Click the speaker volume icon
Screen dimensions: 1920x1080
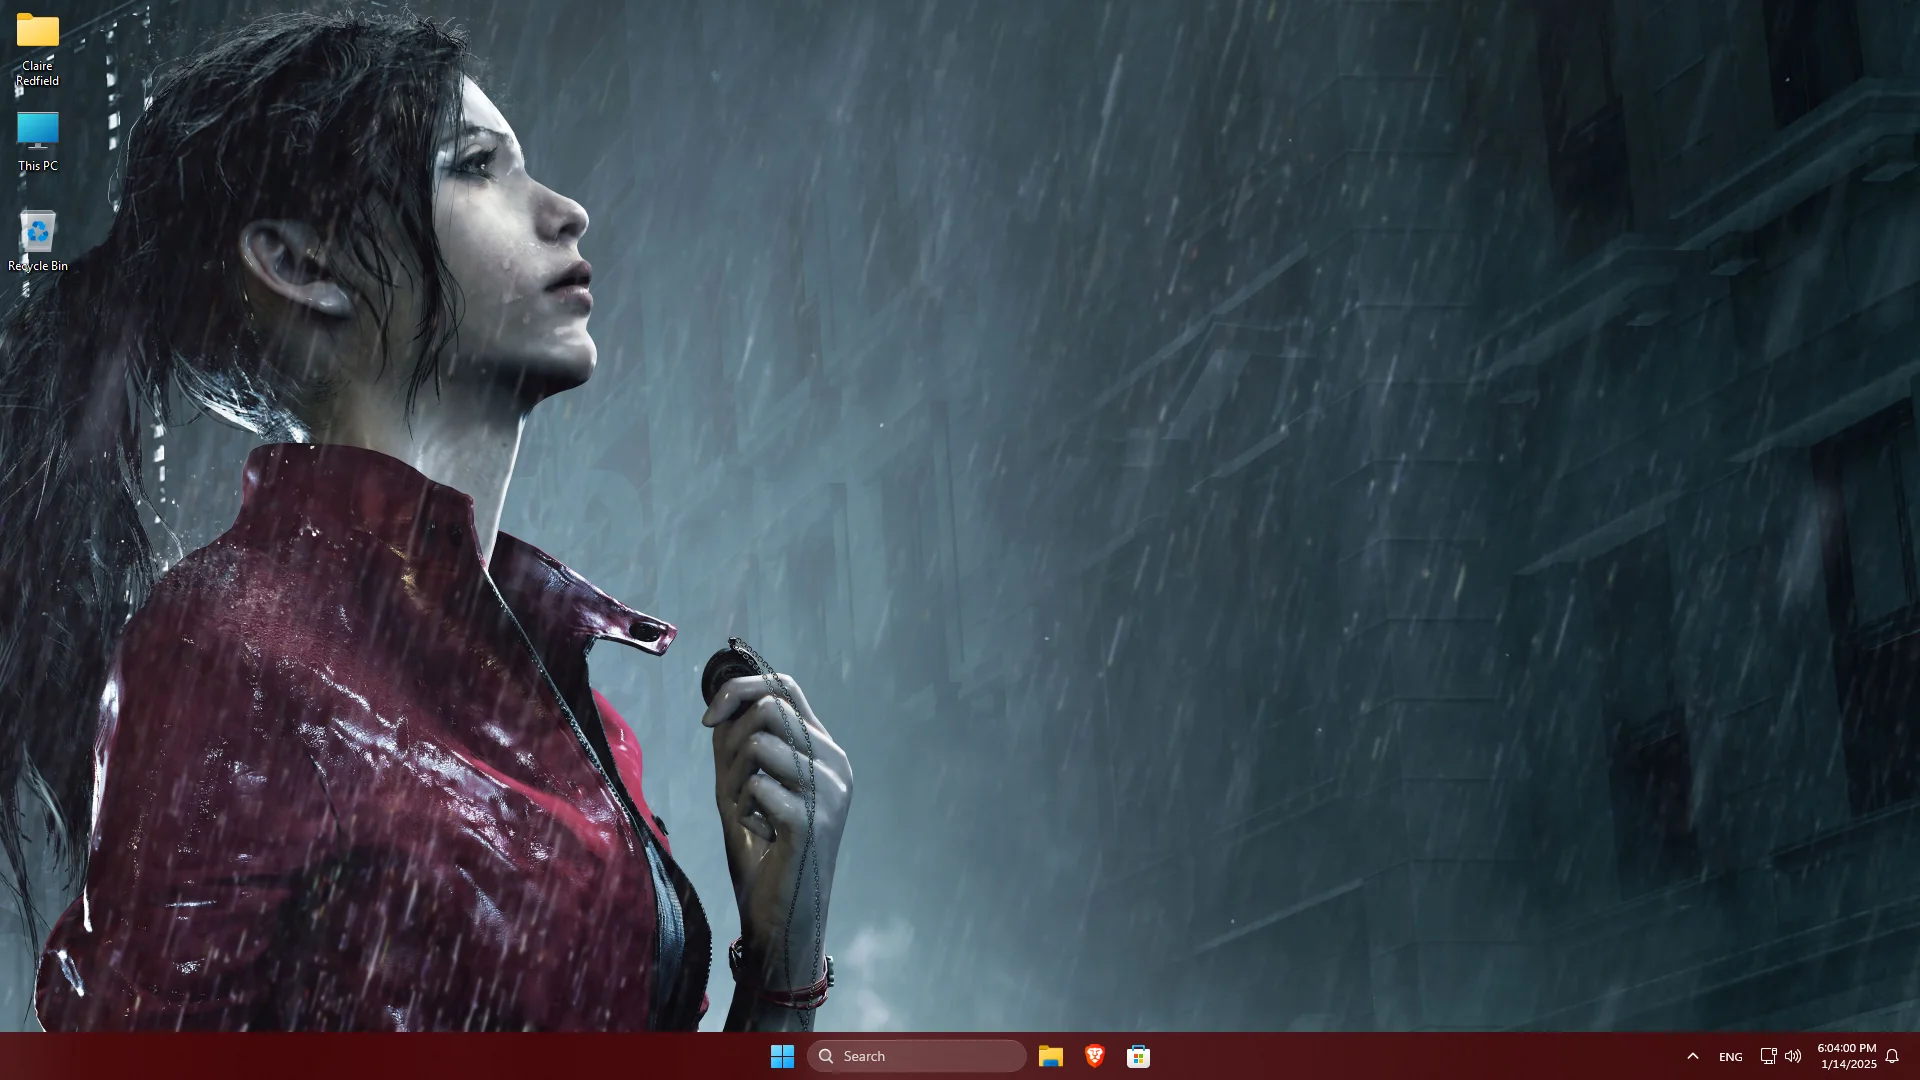(x=1793, y=1056)
